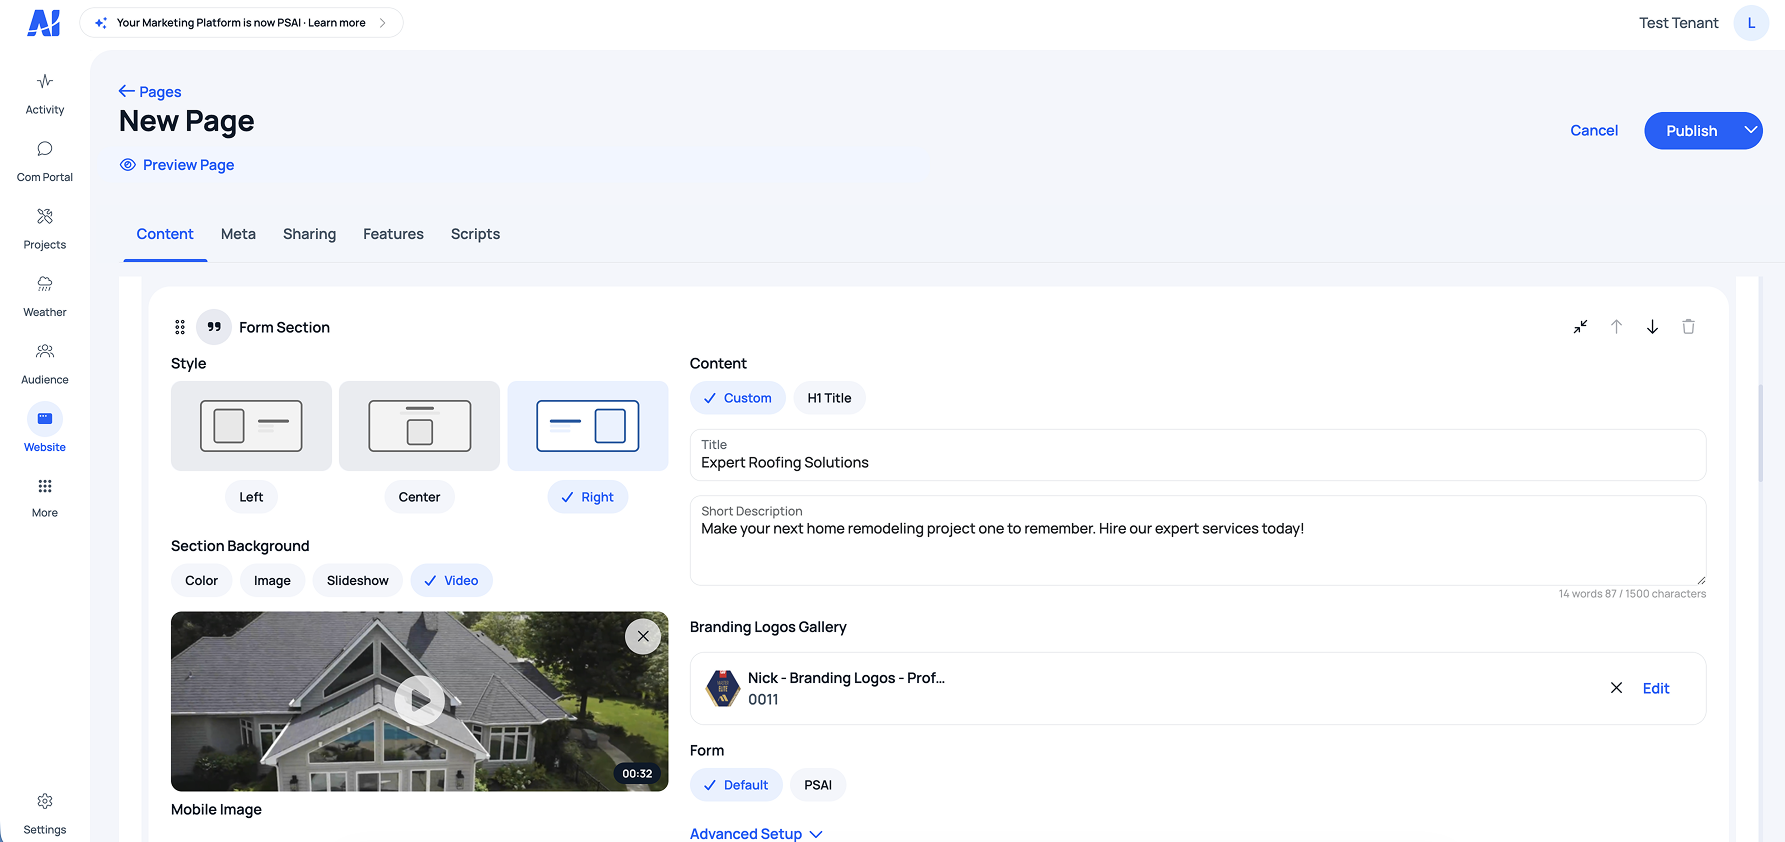Switch to the Meta tab
This screenshot has height=842, width=1785.
point(238,234)
